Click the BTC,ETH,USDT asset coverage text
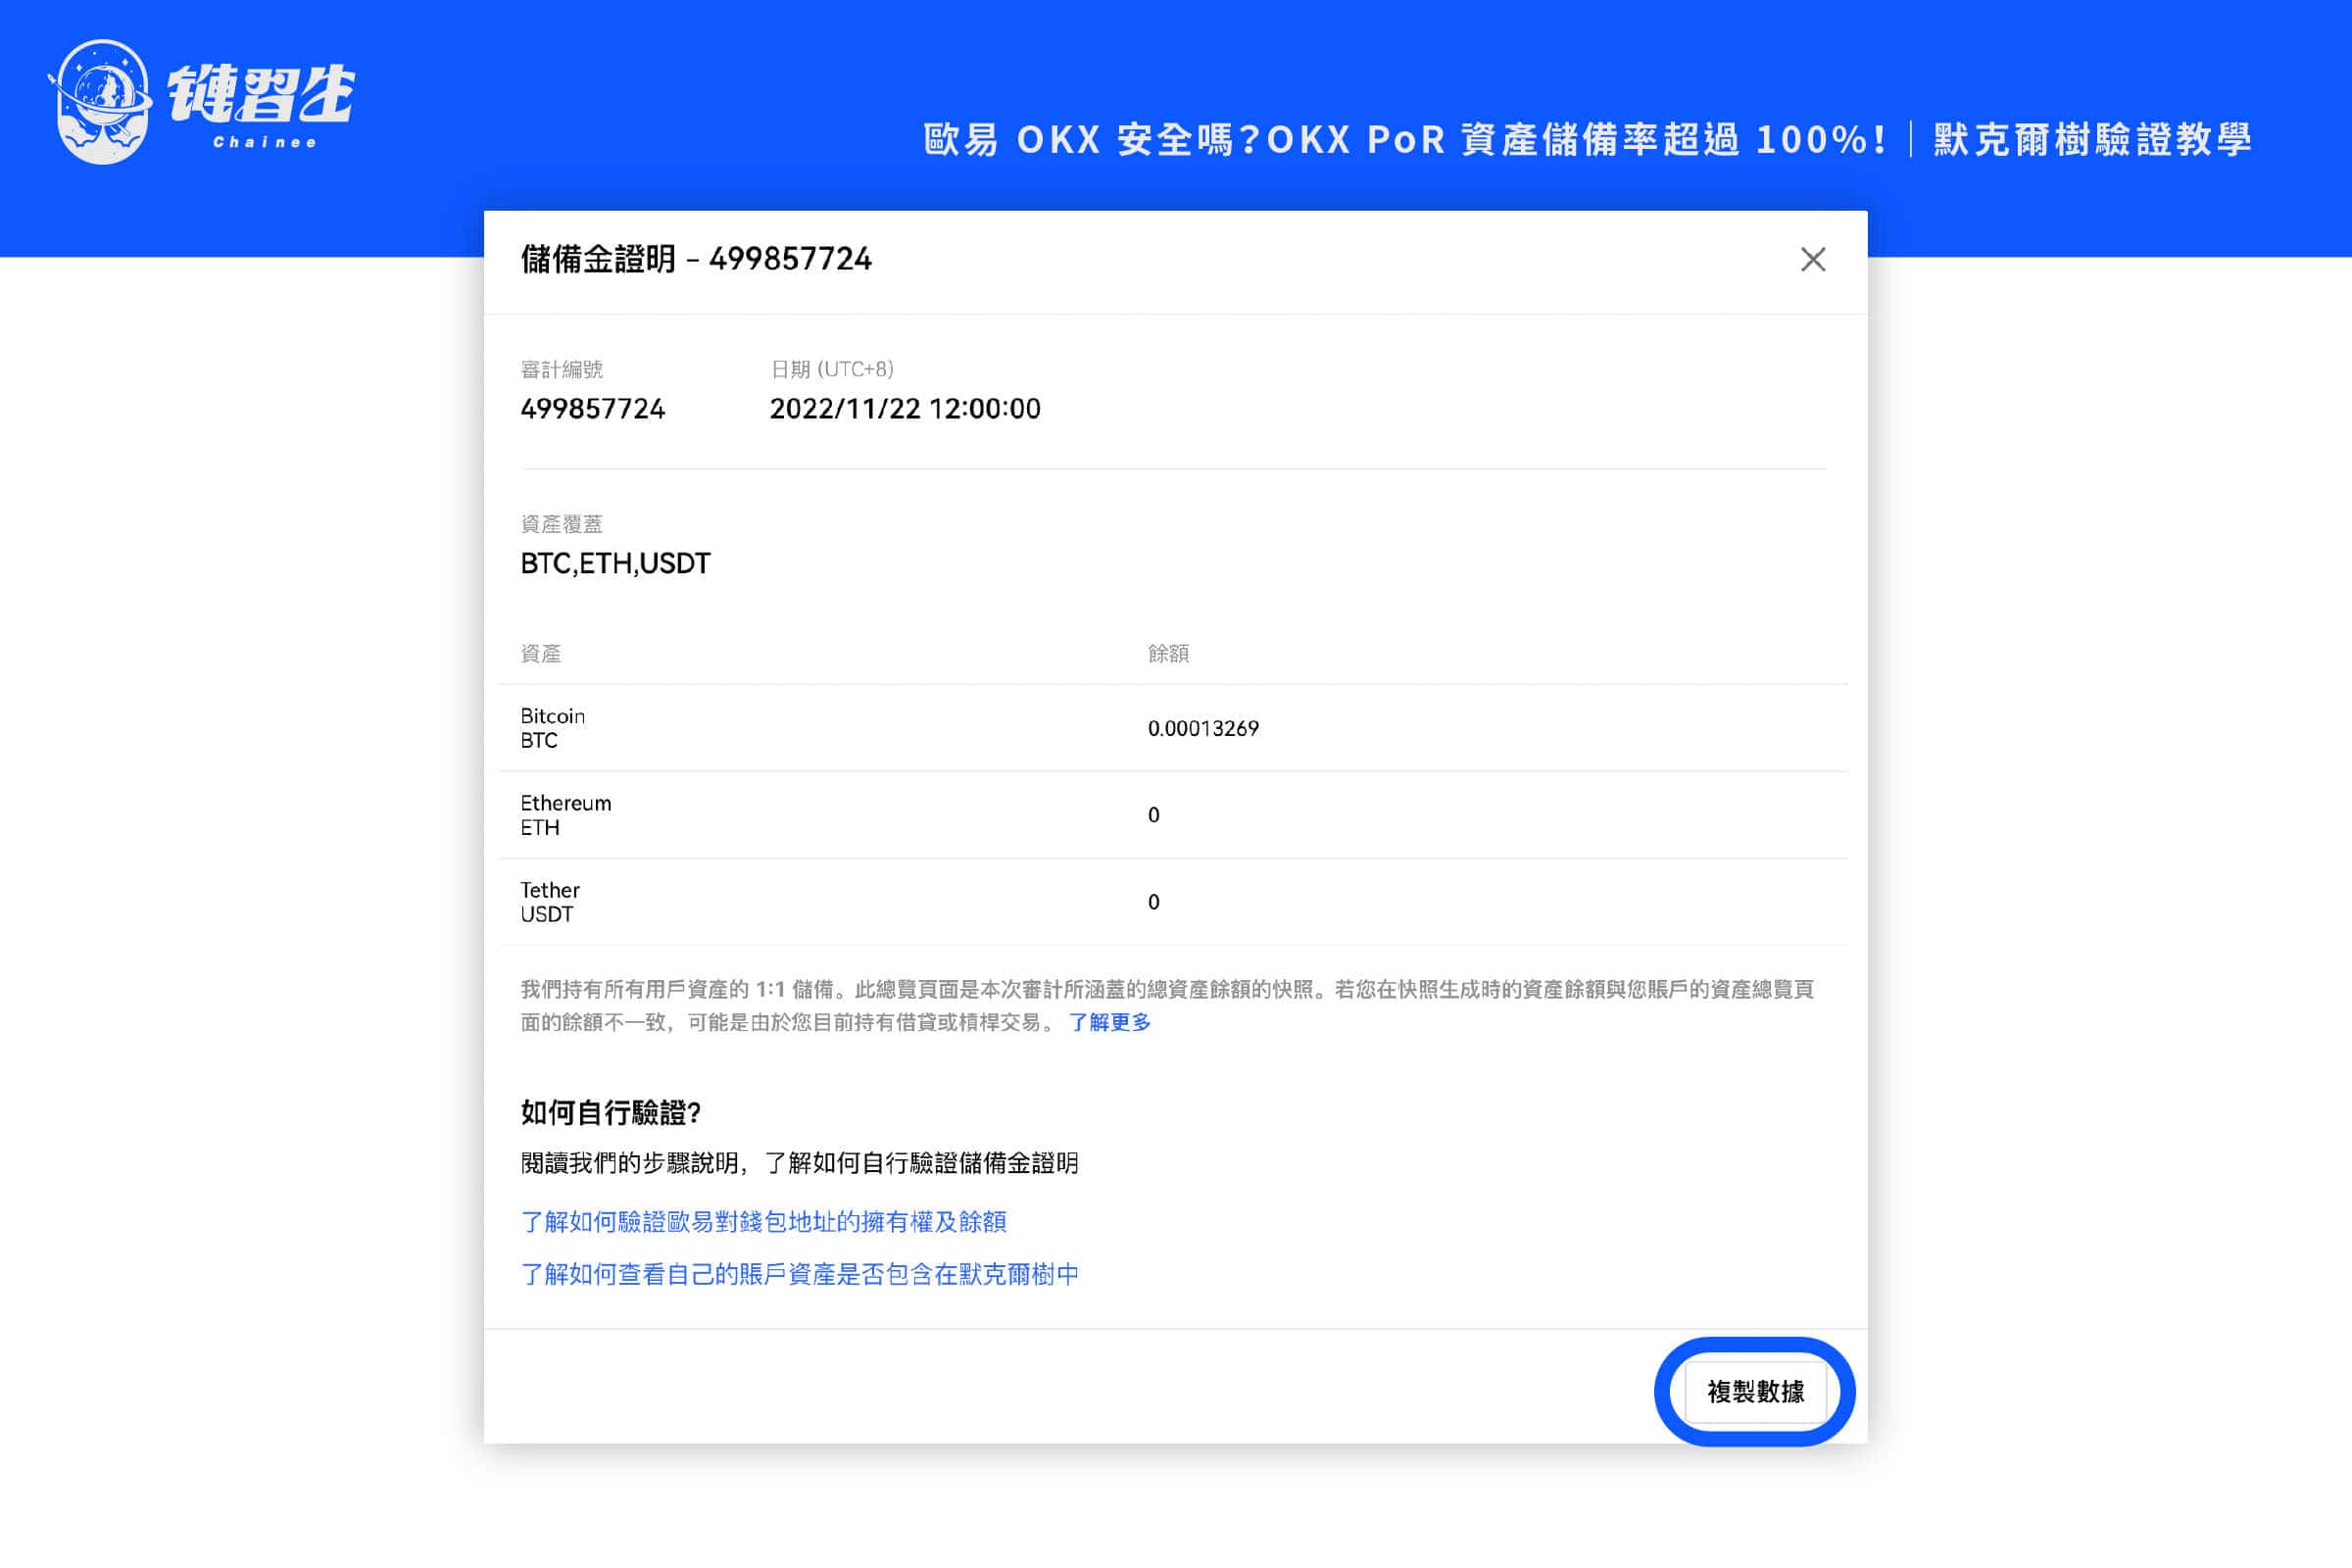The width and height of the screenshot is (2352, 1568). click(615, 564)
